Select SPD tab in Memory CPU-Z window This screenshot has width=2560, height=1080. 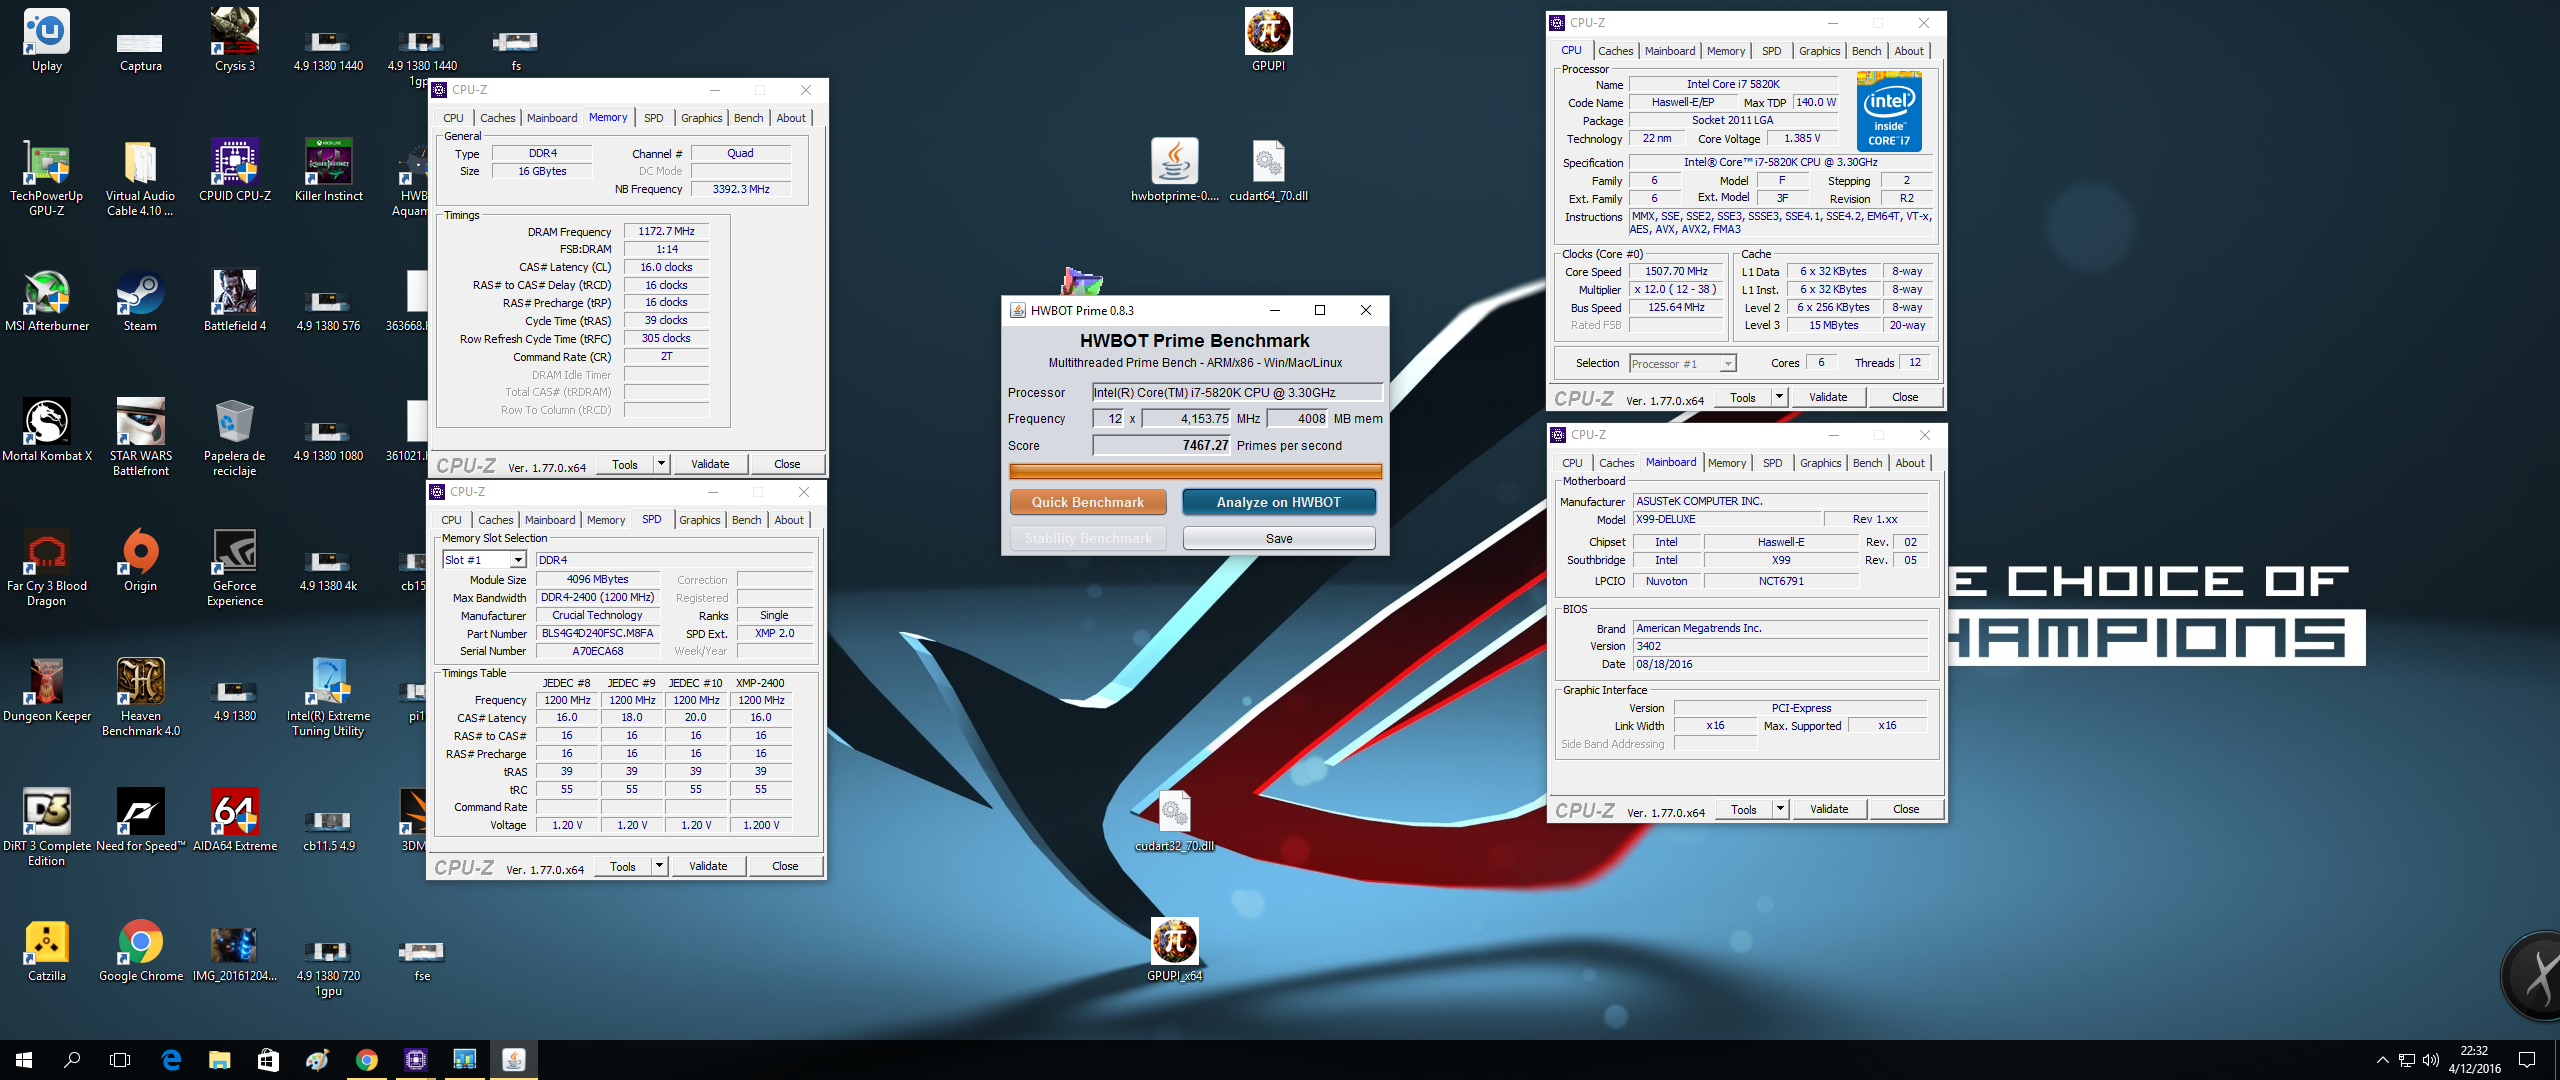point(653,118)
